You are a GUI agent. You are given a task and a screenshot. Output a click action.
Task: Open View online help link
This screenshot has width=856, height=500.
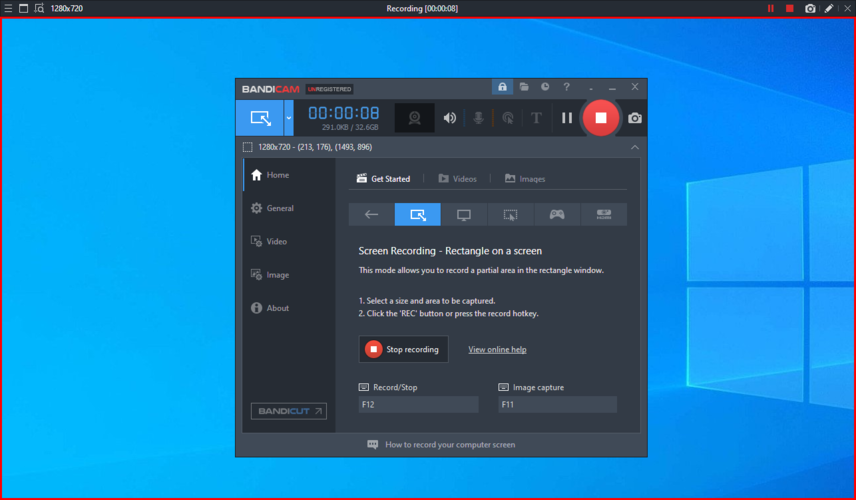coord(497,349)
